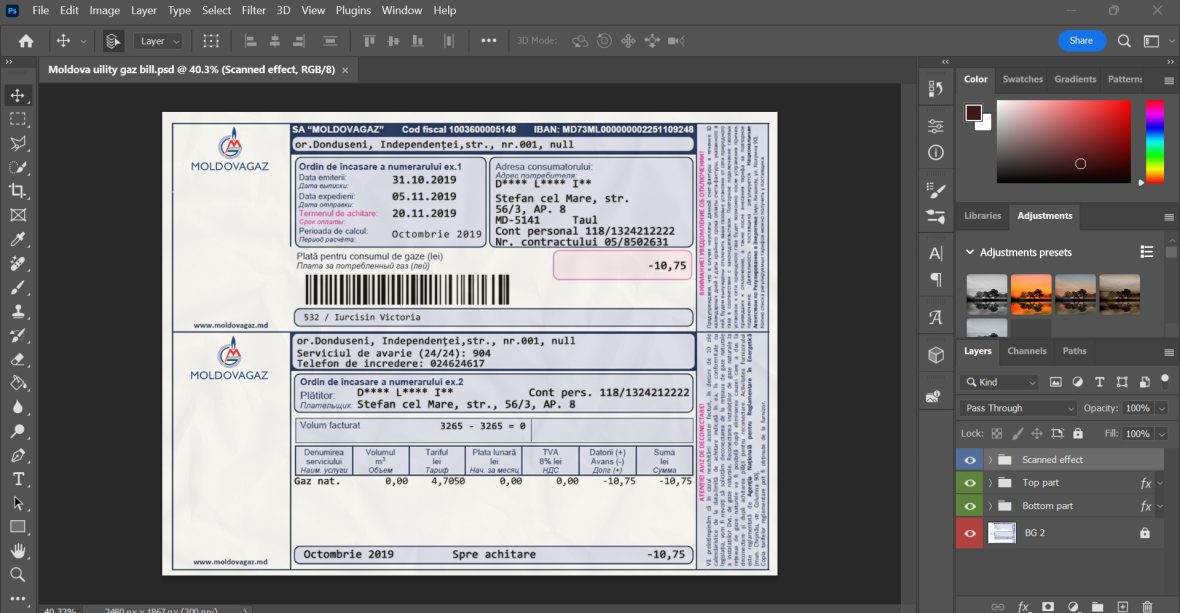Select the Brush tool
1180x613 pixels.
[x=17, y=287]
